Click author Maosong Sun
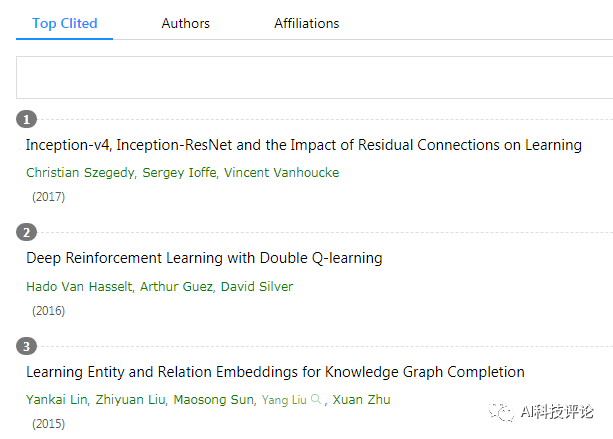The image size is (613, 439). [x=213, y=400]
